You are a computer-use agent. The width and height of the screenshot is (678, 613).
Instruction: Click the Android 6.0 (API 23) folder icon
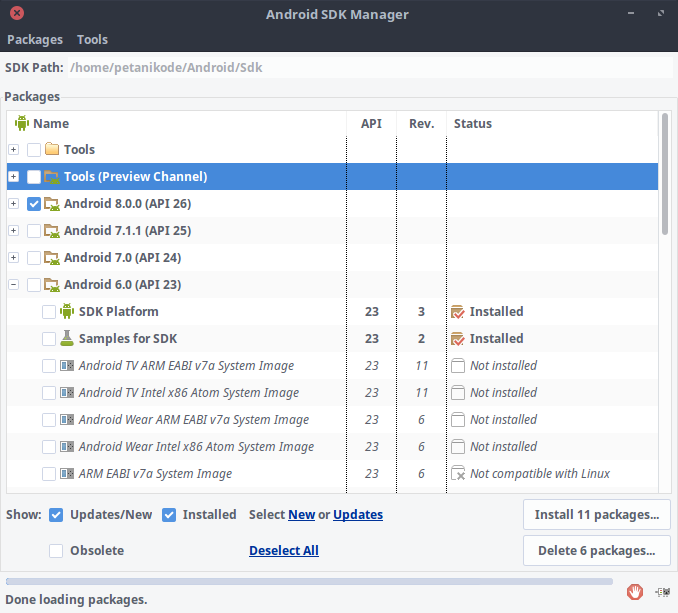[x=52, y=284]
